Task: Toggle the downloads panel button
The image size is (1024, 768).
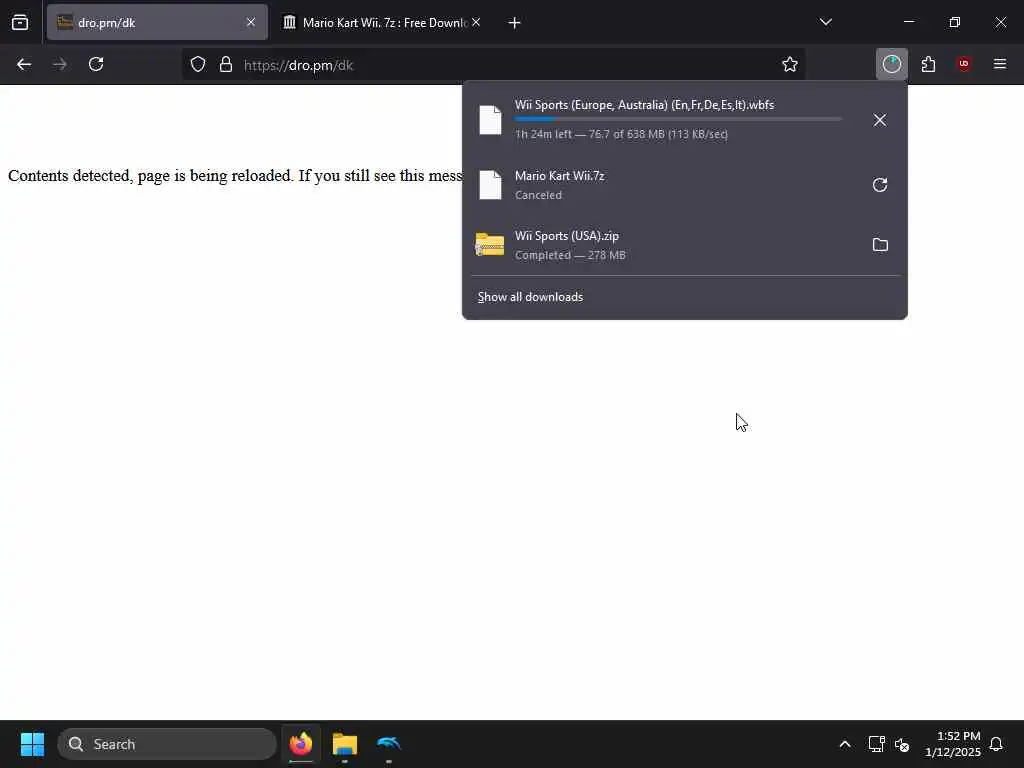Action: 891,64
